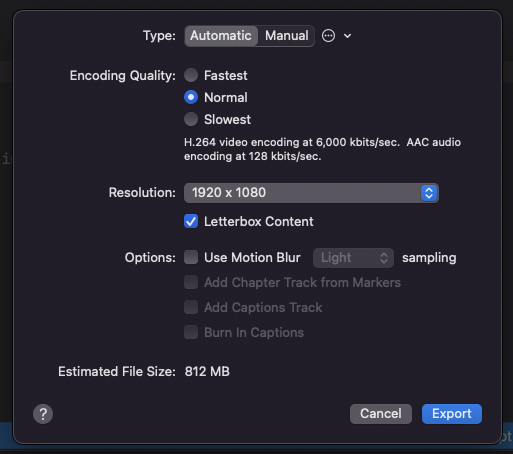The image size is (513, 454).
Task: Open the ellipsis options icon beside Manual
Action: pos(328,36)
